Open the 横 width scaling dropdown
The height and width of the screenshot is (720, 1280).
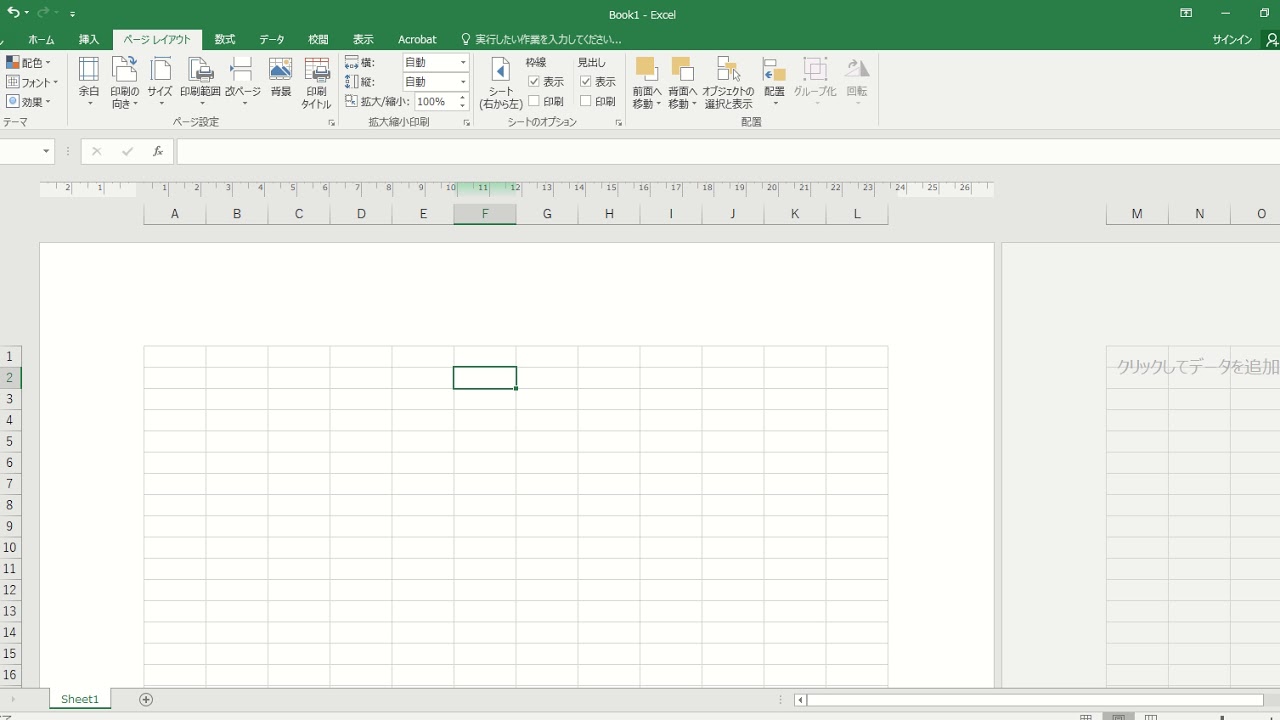463,62
